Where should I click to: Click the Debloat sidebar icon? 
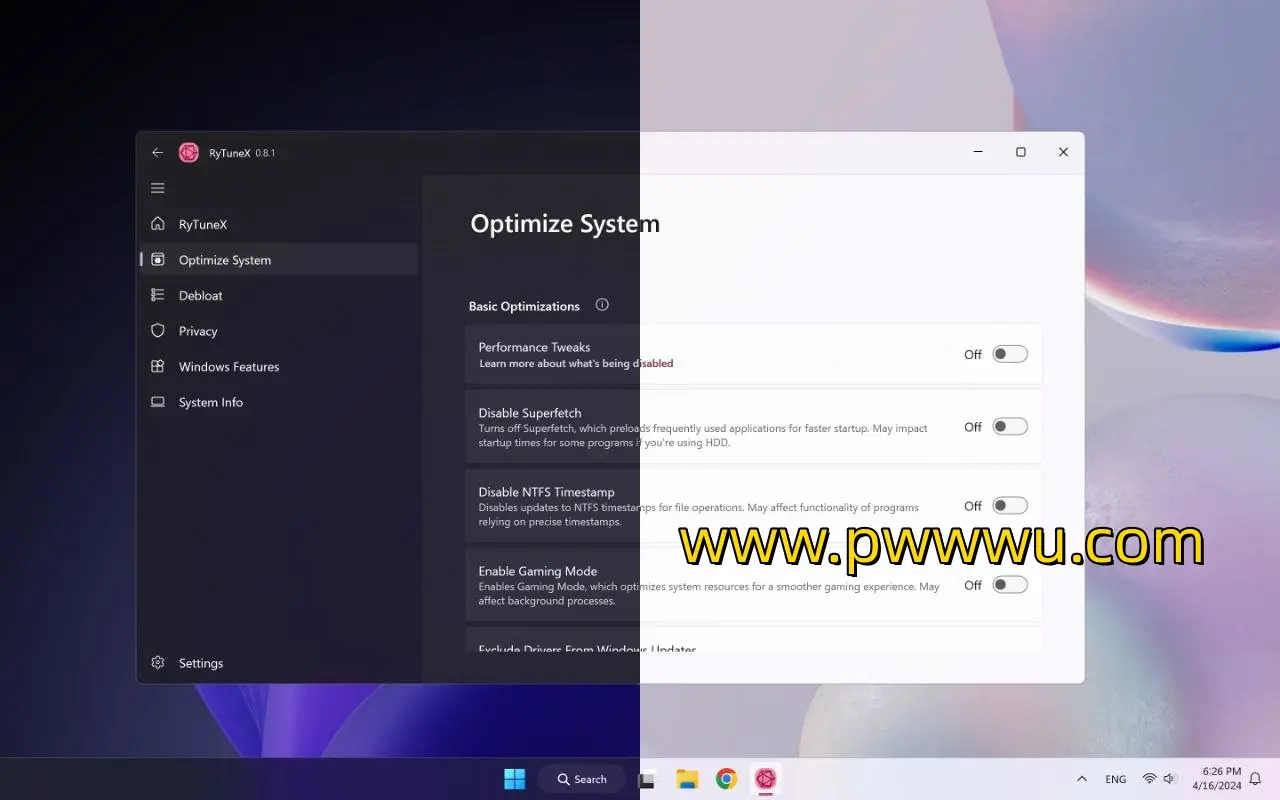pos(157,295)
